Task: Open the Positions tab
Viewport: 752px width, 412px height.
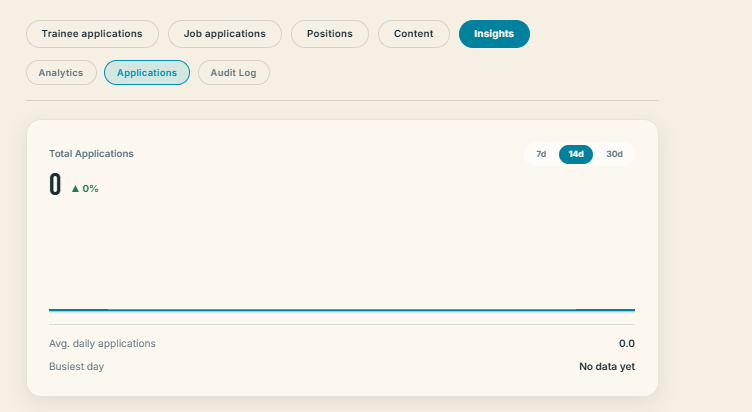Action: [329, 34]
